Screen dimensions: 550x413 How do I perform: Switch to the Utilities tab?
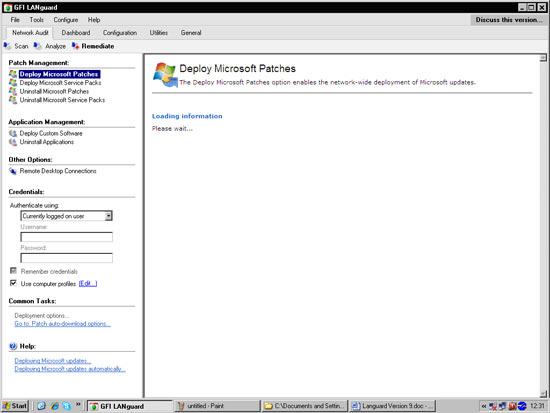coord(159,33)
